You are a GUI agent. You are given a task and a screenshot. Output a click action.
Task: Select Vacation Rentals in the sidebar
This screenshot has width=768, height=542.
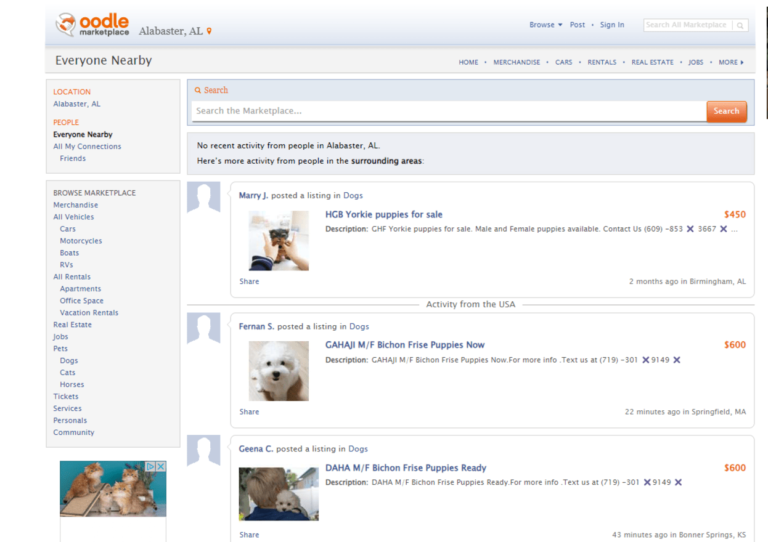pos(89,313)
